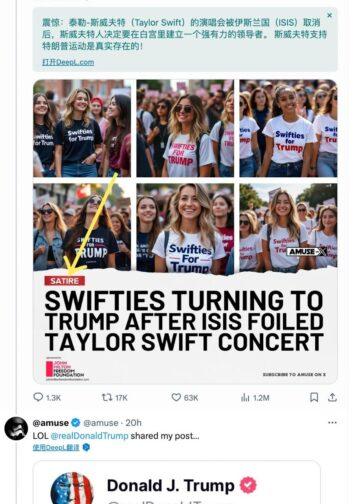This screenshot has height=504, width=360.
Task: Click Donald J. Trump name in quoted post
Action: (171, 486)
